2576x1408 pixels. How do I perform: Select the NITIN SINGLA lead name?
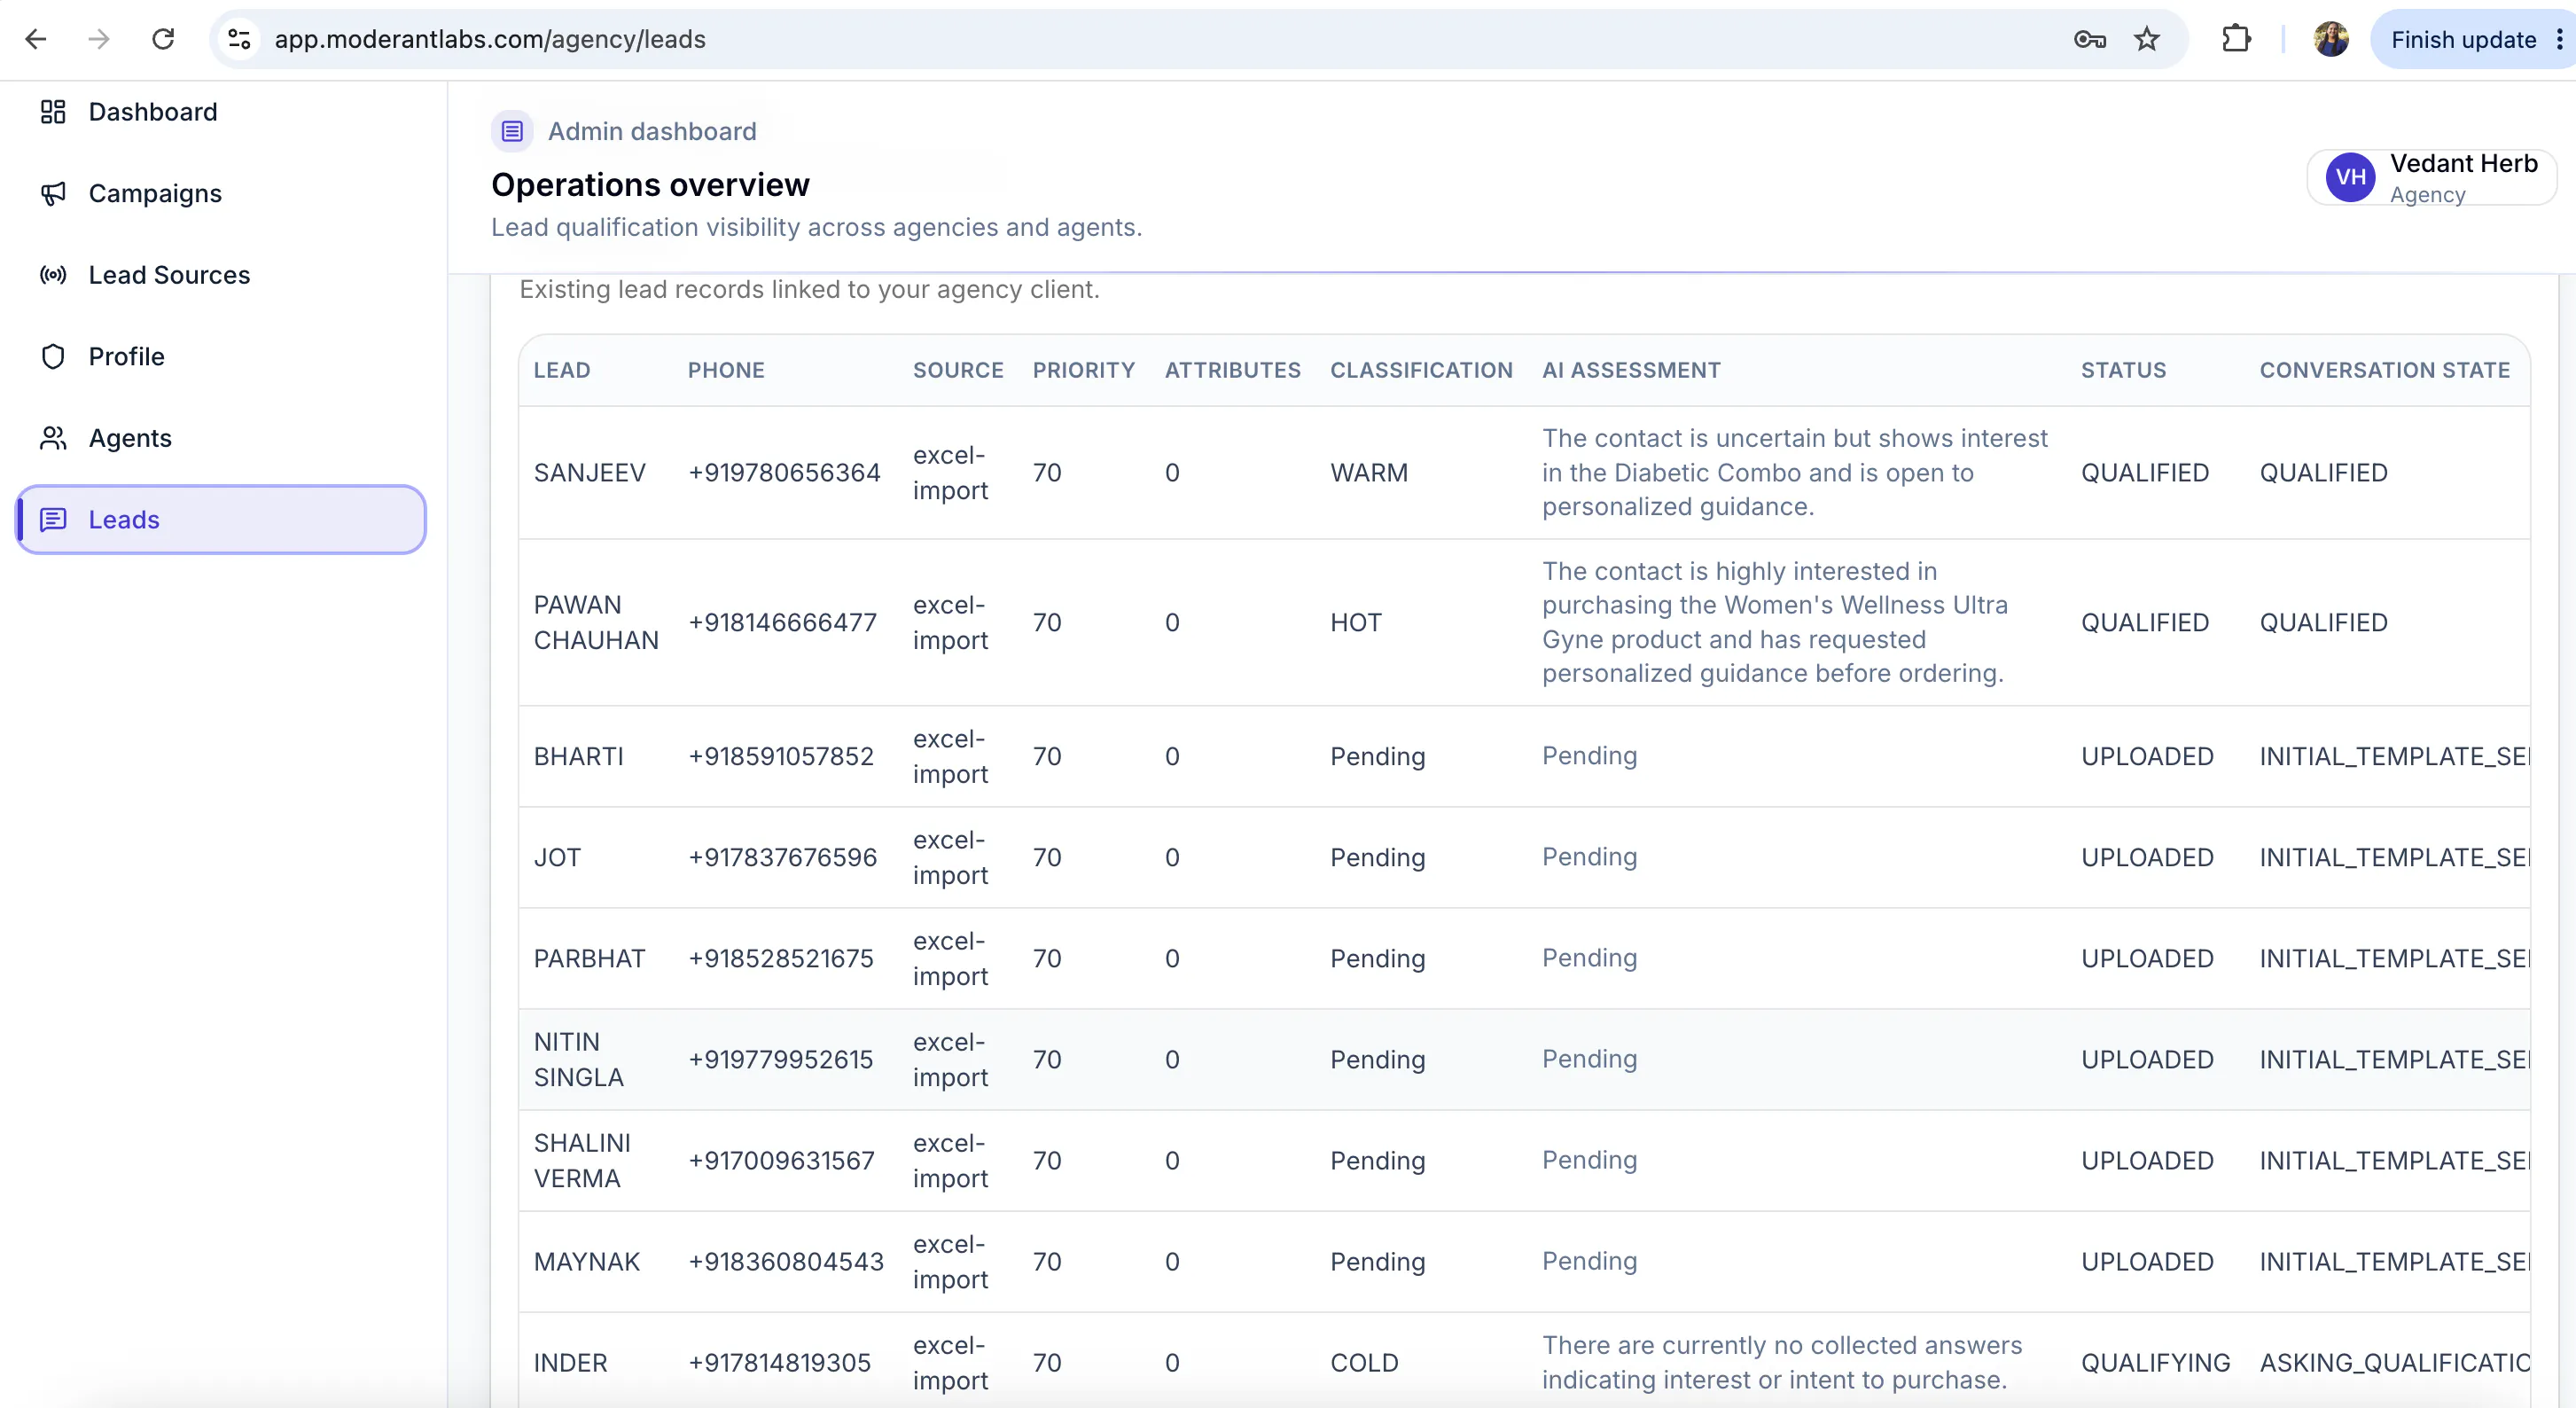[579, 1059]
